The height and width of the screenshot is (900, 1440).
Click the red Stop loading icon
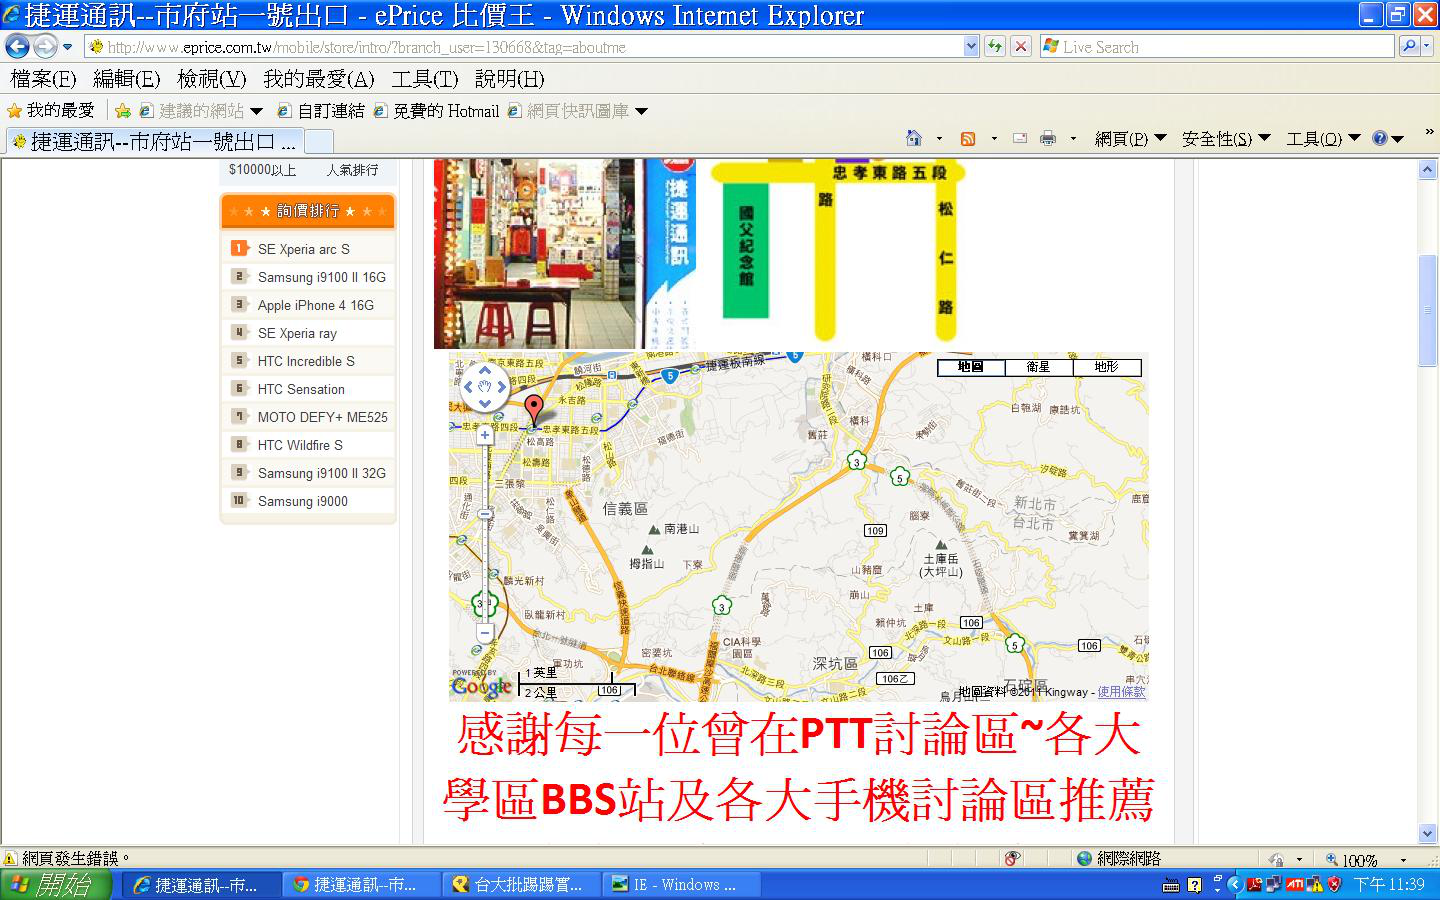coord(1020,46)
